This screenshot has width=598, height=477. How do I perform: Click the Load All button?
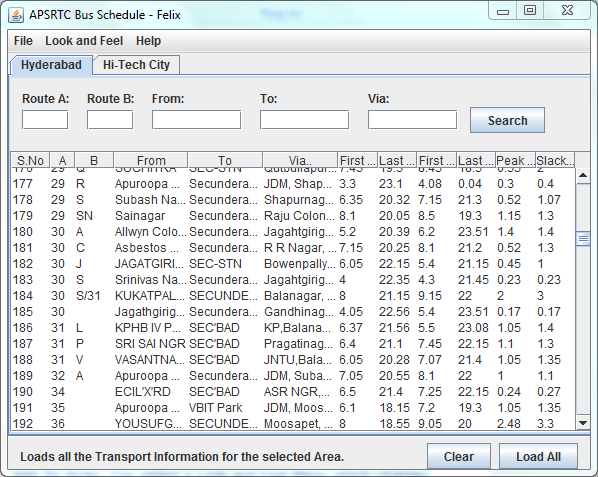click(x=538, y=456)
